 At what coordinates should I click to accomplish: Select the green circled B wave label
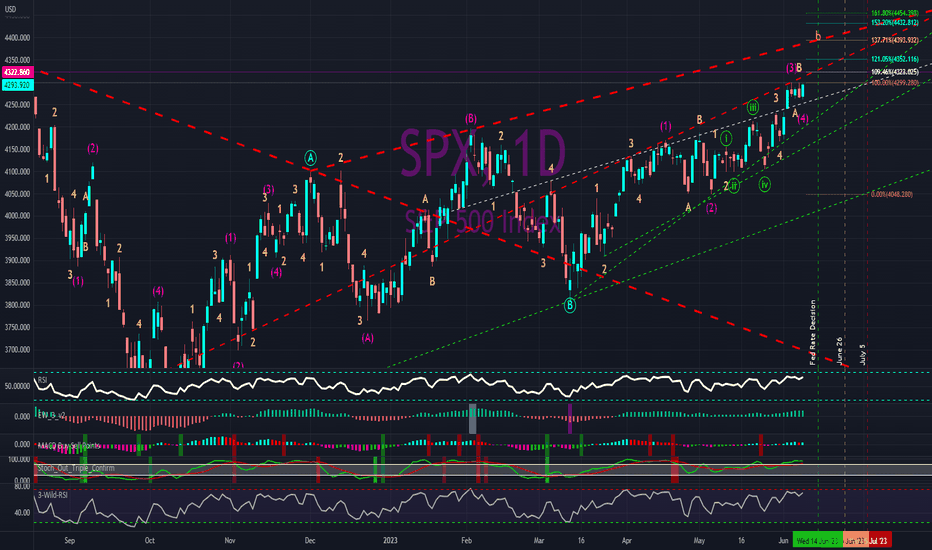(x=570, y=306)
